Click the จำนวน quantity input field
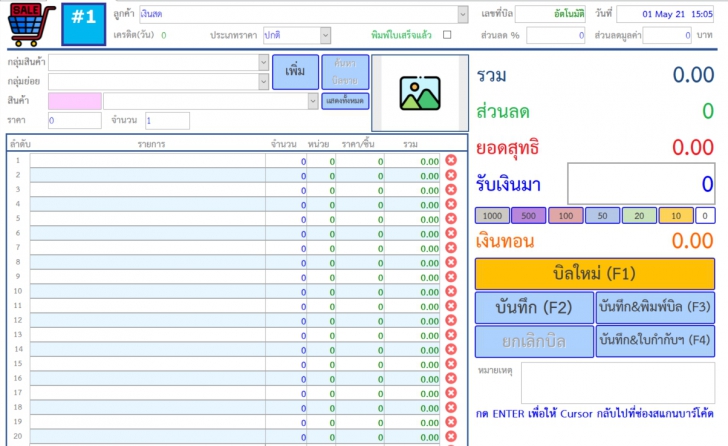This screenshot has height=446, width=728. point(167,121)
